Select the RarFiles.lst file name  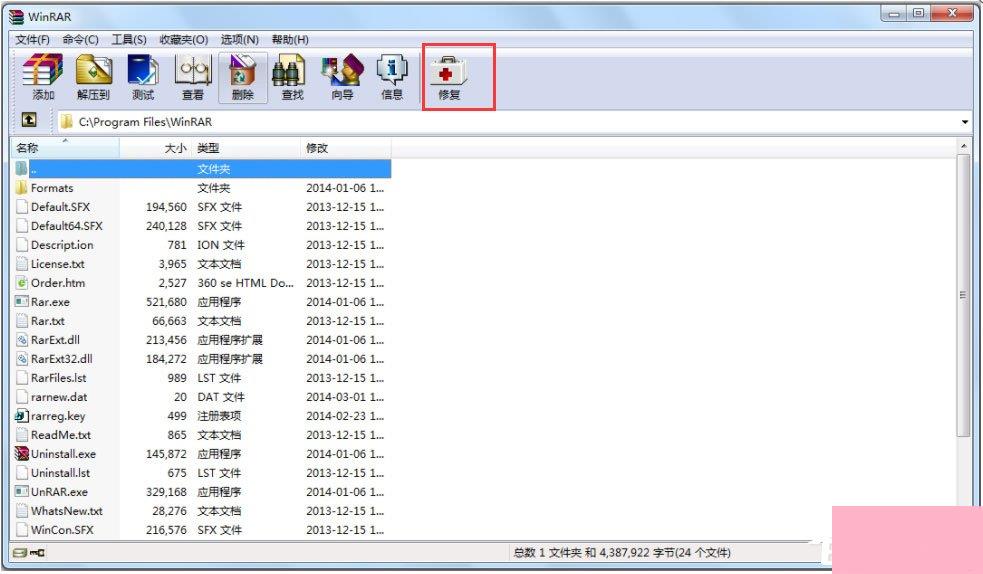point(58,378)
